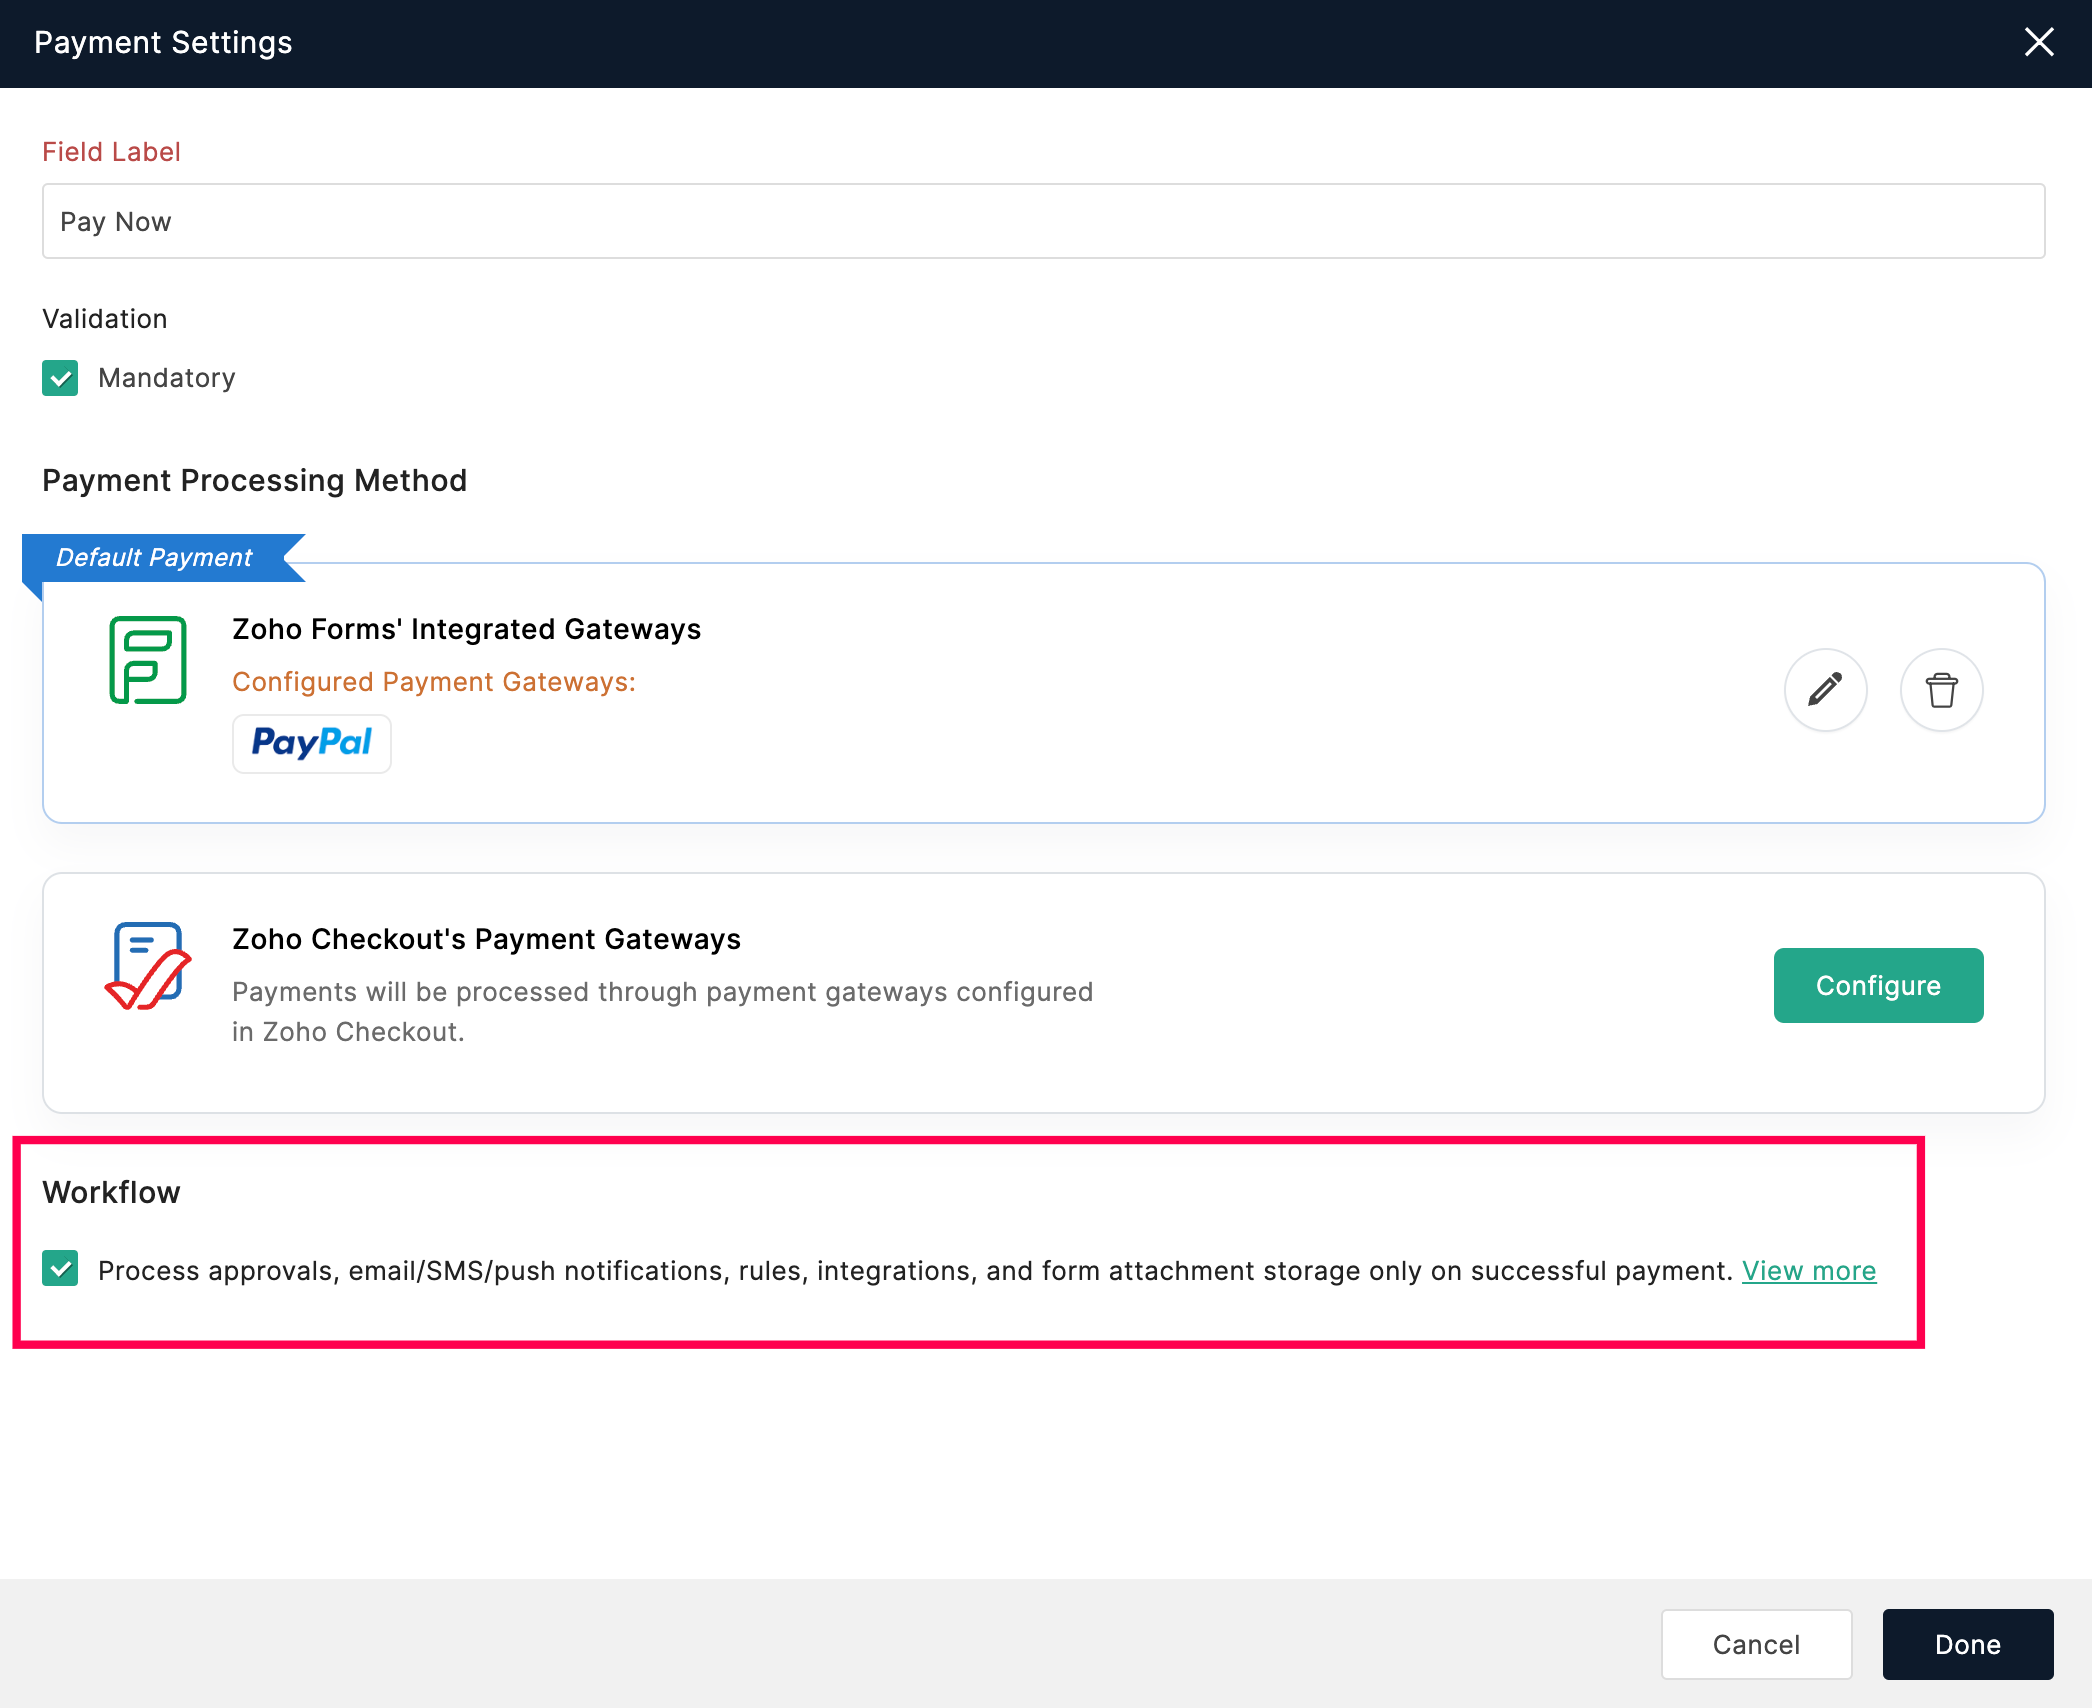Click the PayPal gateway badge

coord(311,743)
